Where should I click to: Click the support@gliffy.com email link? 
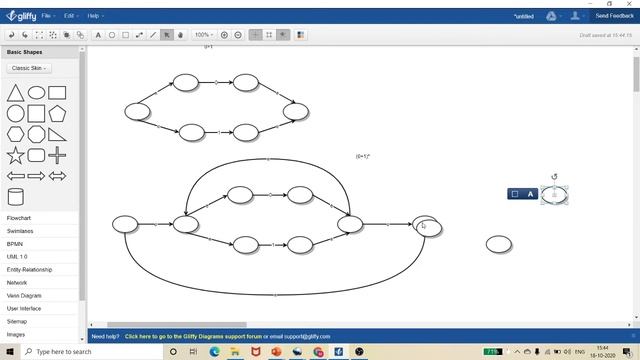[x=307, y=337]
